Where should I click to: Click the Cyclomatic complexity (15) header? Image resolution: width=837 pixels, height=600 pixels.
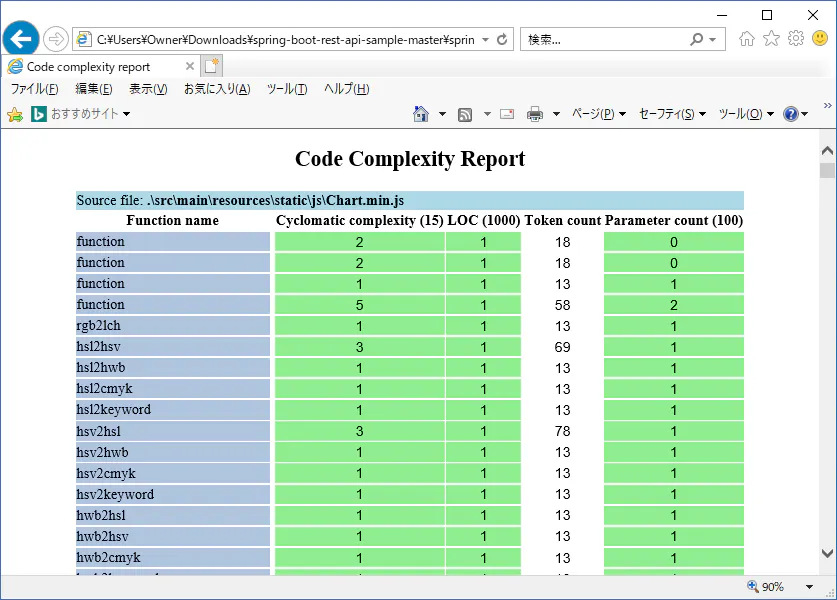[x=360, y=220]
